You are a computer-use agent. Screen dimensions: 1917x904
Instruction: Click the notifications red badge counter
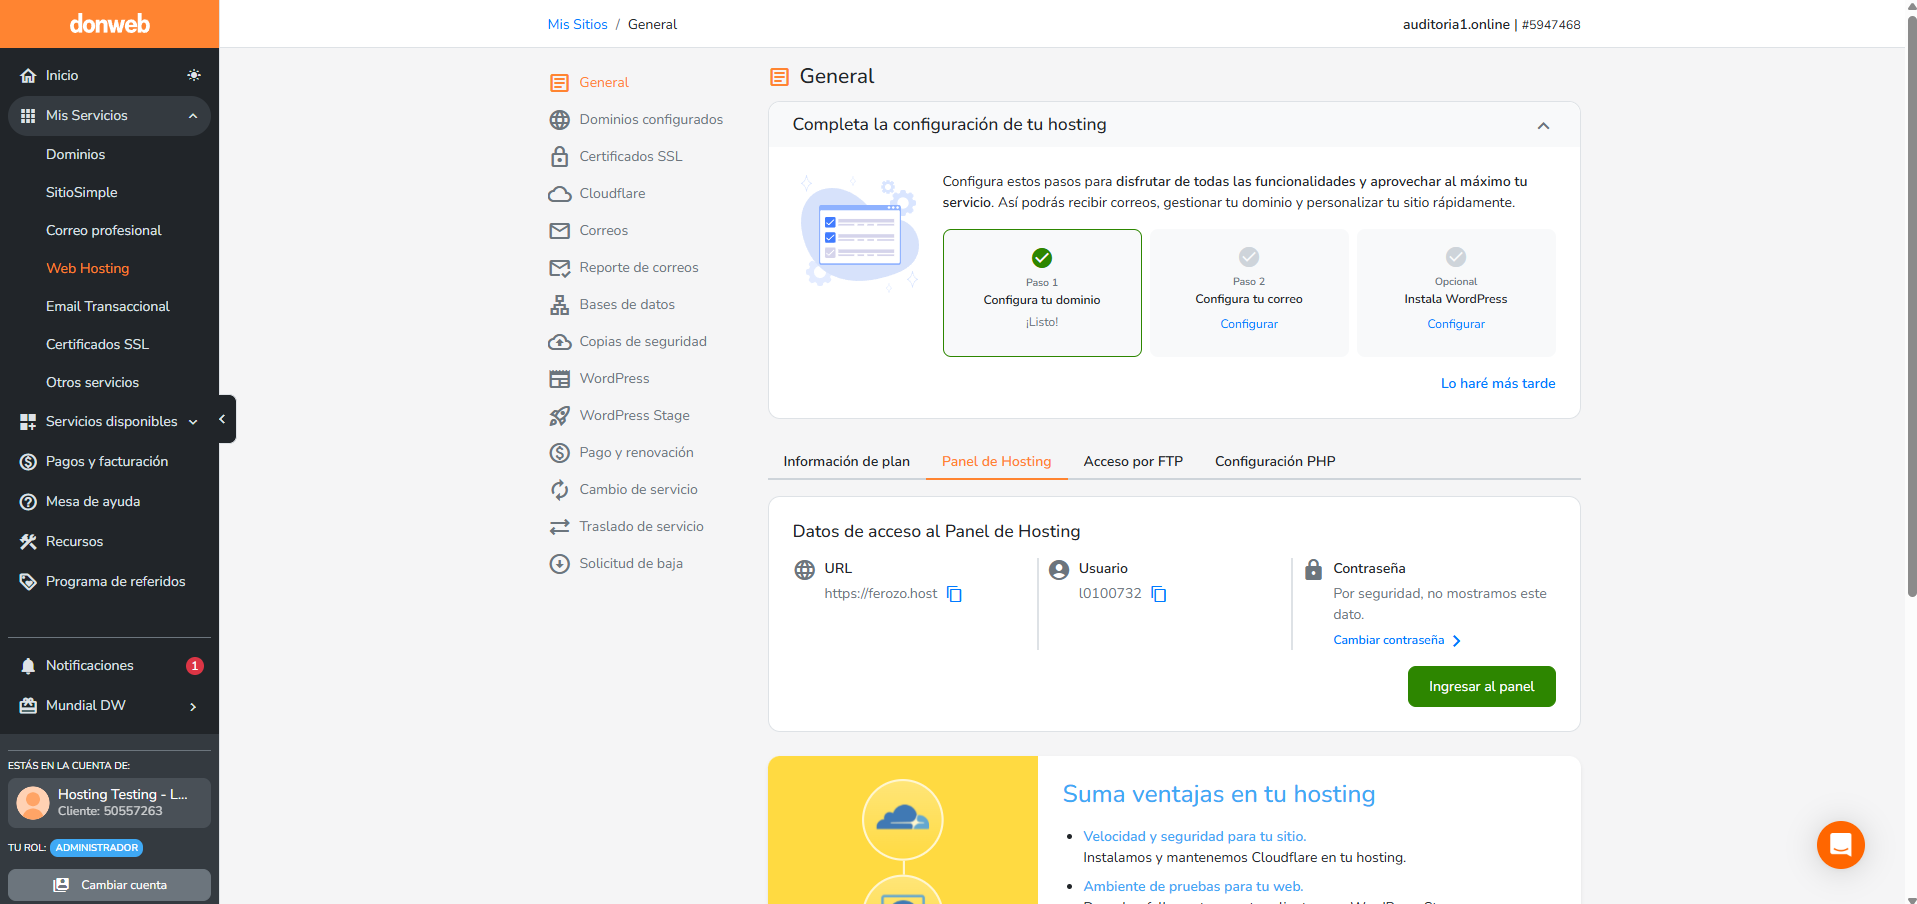pyautogui.click(x=195, y=666)
